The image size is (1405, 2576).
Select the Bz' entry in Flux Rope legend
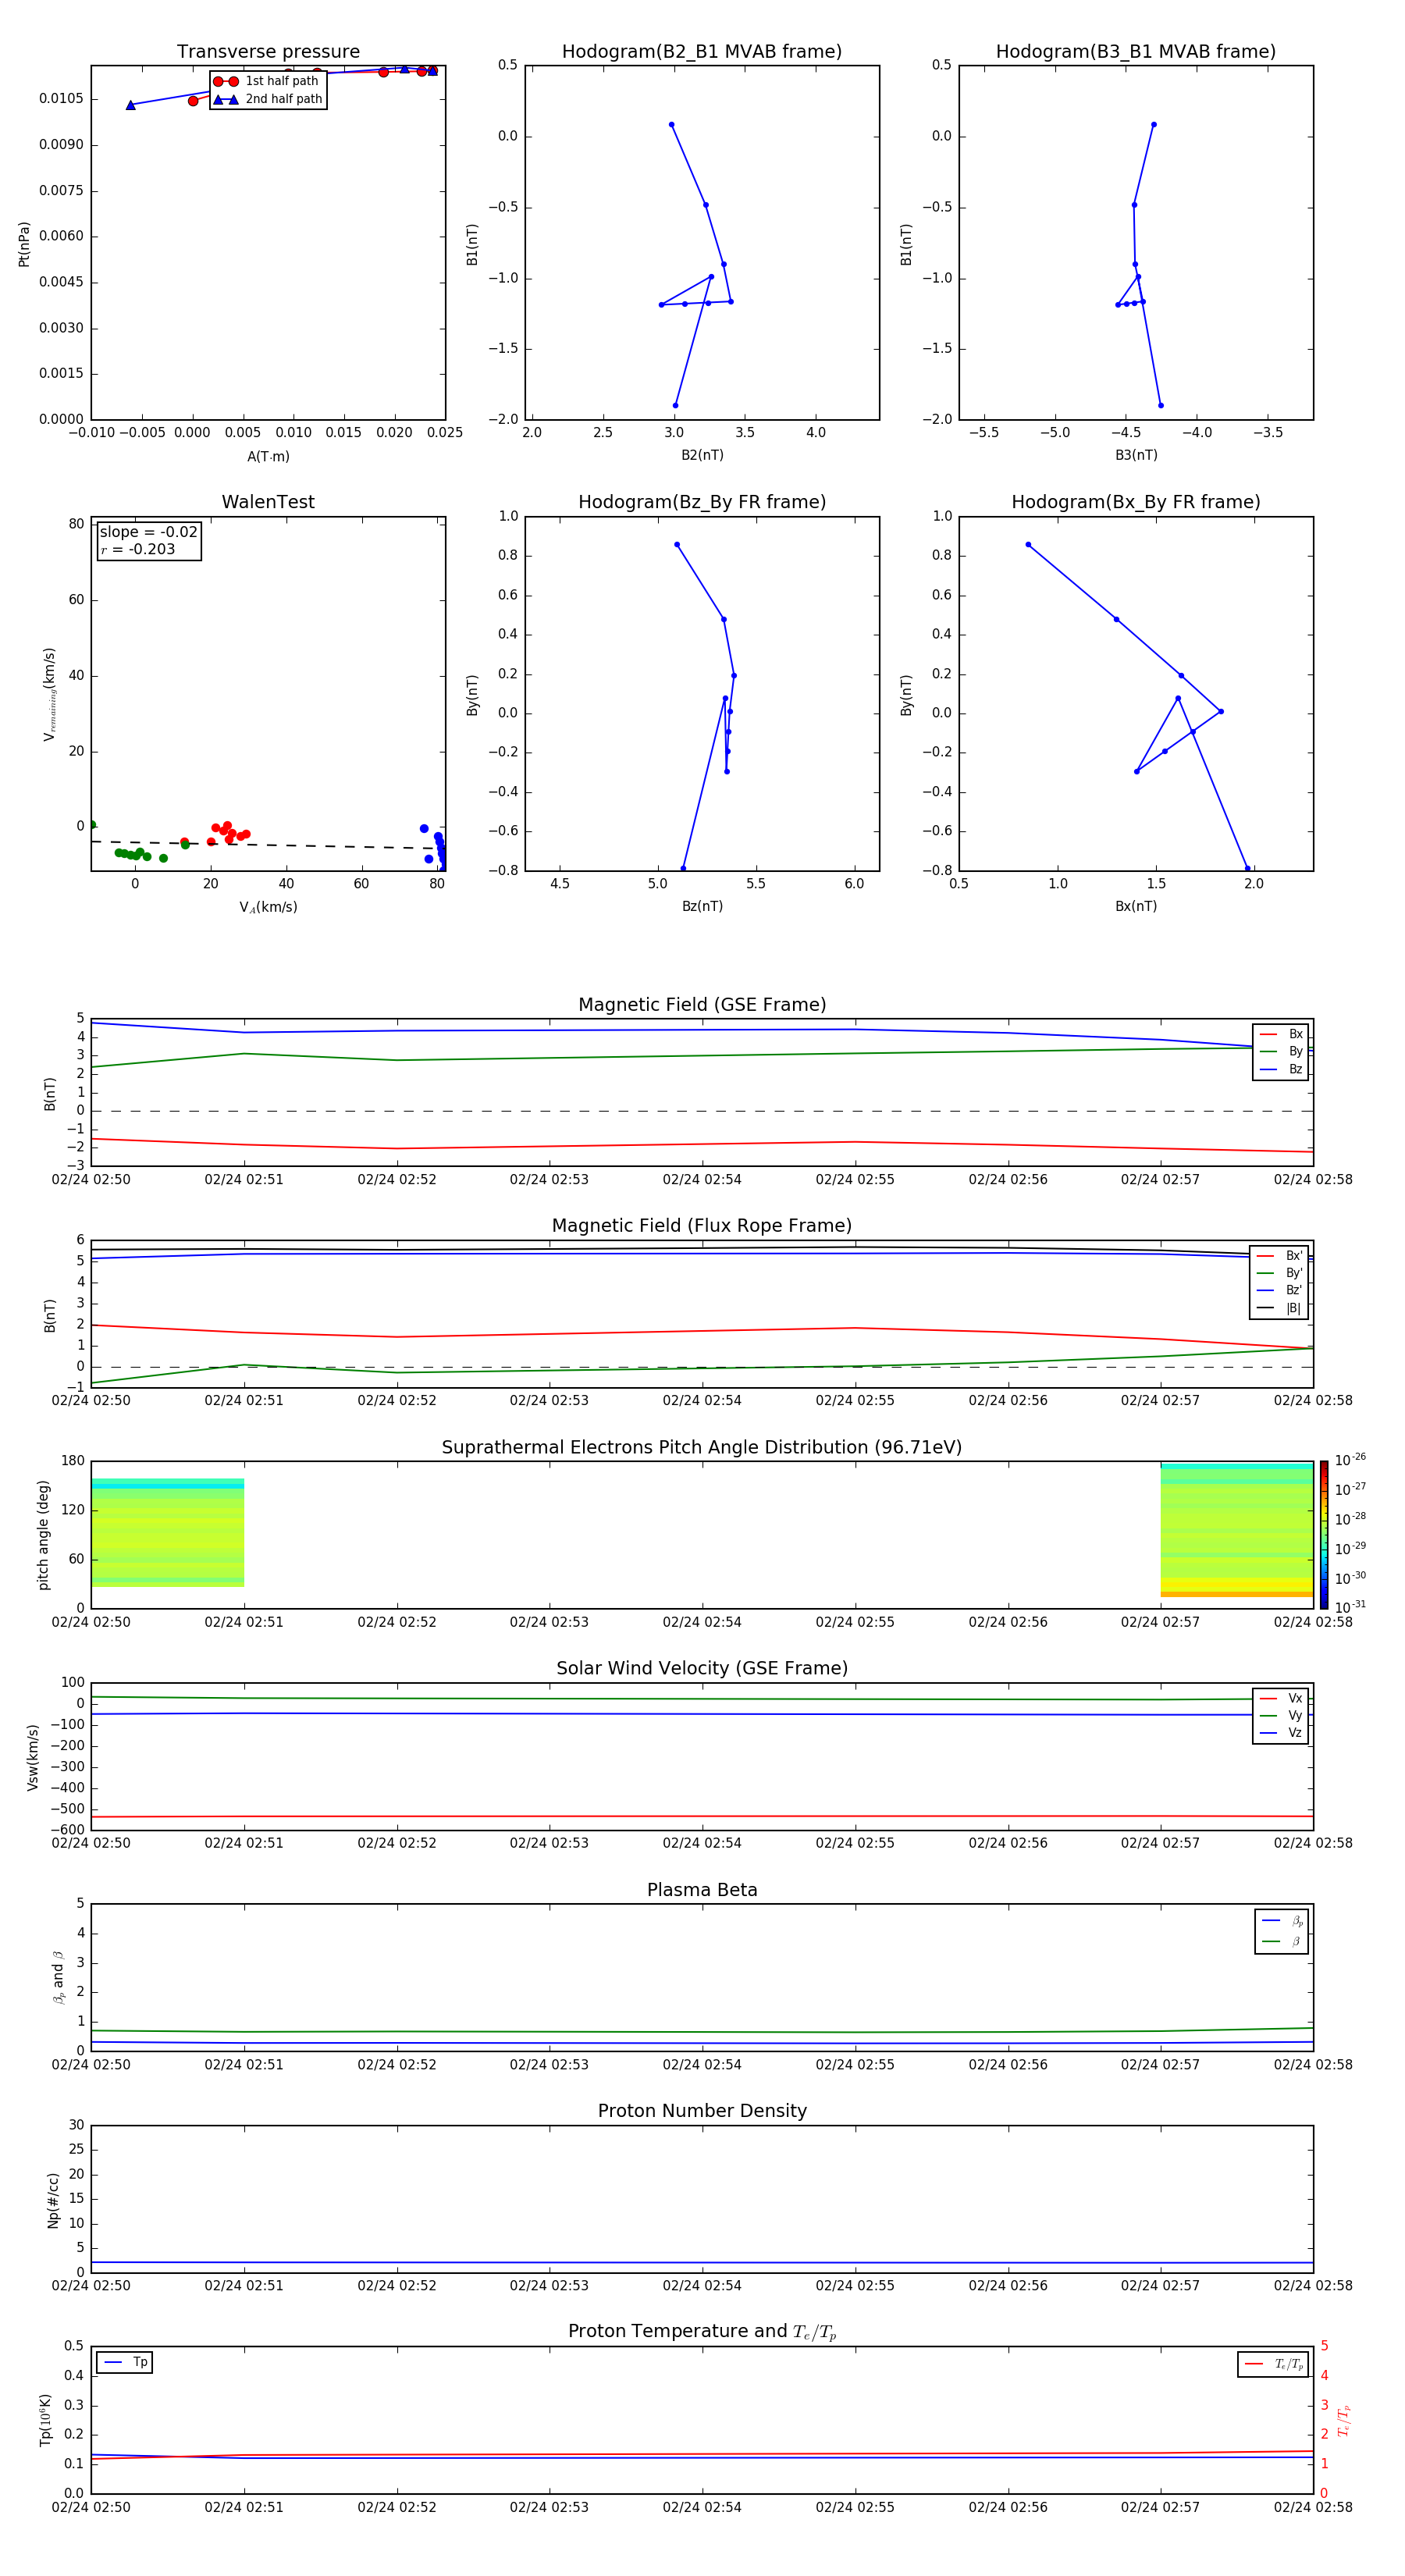tap(1280, 1291)
